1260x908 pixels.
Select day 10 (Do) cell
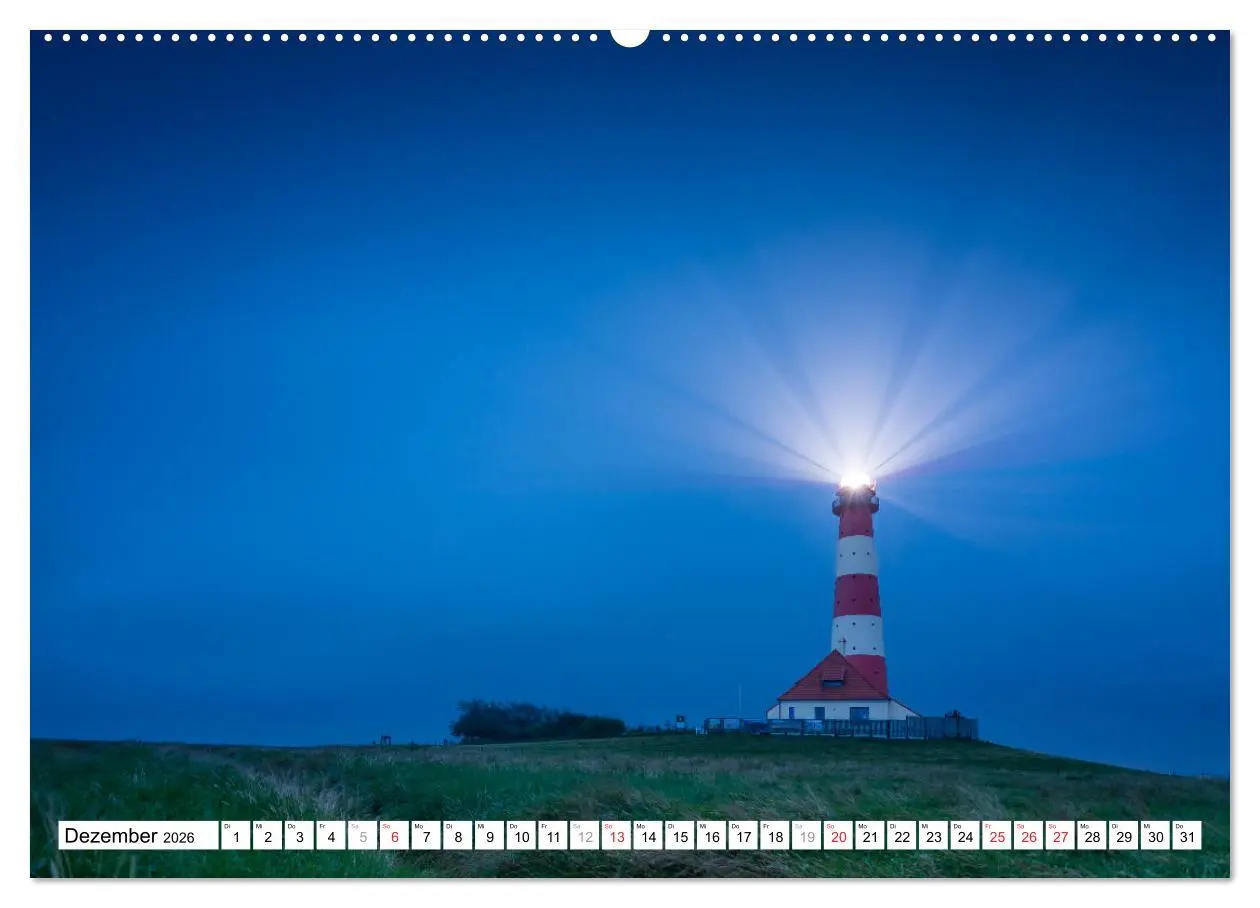click(521, 836)
